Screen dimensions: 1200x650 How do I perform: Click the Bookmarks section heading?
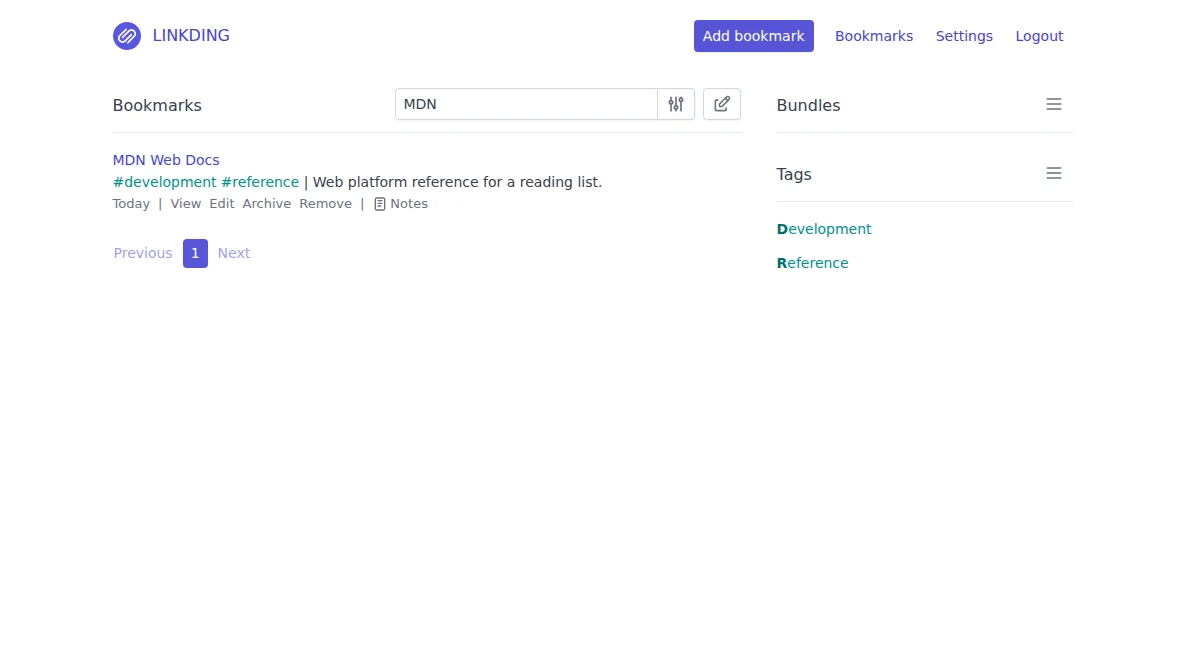click(157, 105)
